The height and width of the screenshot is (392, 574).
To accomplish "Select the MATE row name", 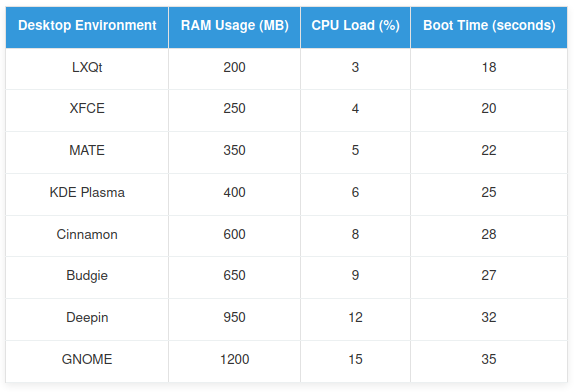I will [87, 150].
